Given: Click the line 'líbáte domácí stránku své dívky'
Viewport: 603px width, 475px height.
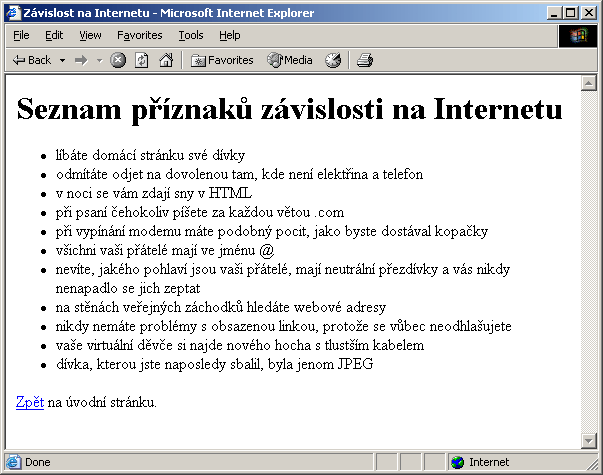Looking at the screenshot, I should (x=150, y=155).
